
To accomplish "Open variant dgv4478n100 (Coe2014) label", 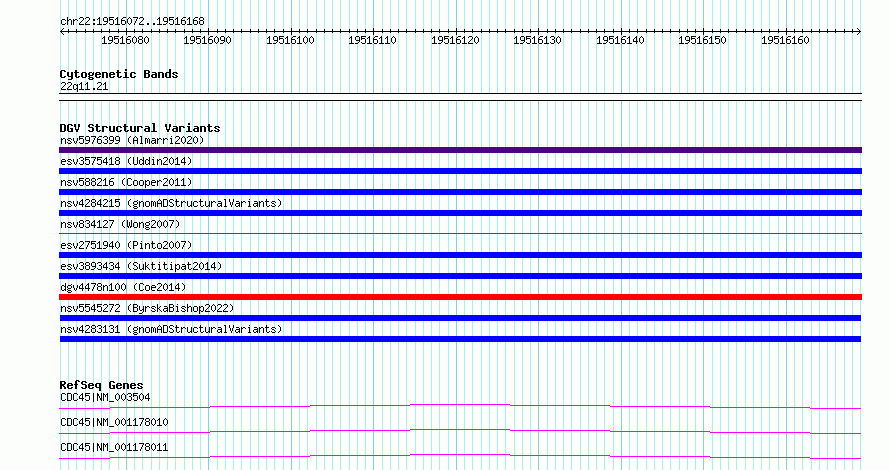I will (x=123, y=287).
